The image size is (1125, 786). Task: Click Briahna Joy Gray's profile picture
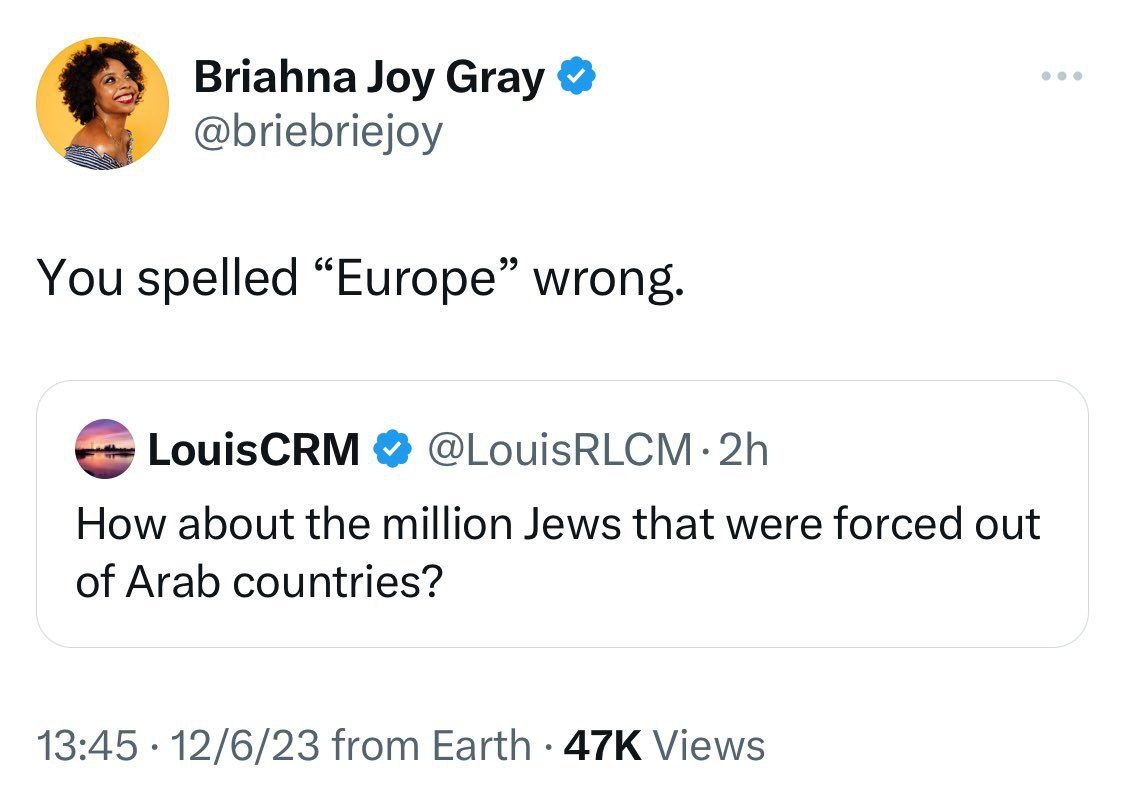(102, 103)
